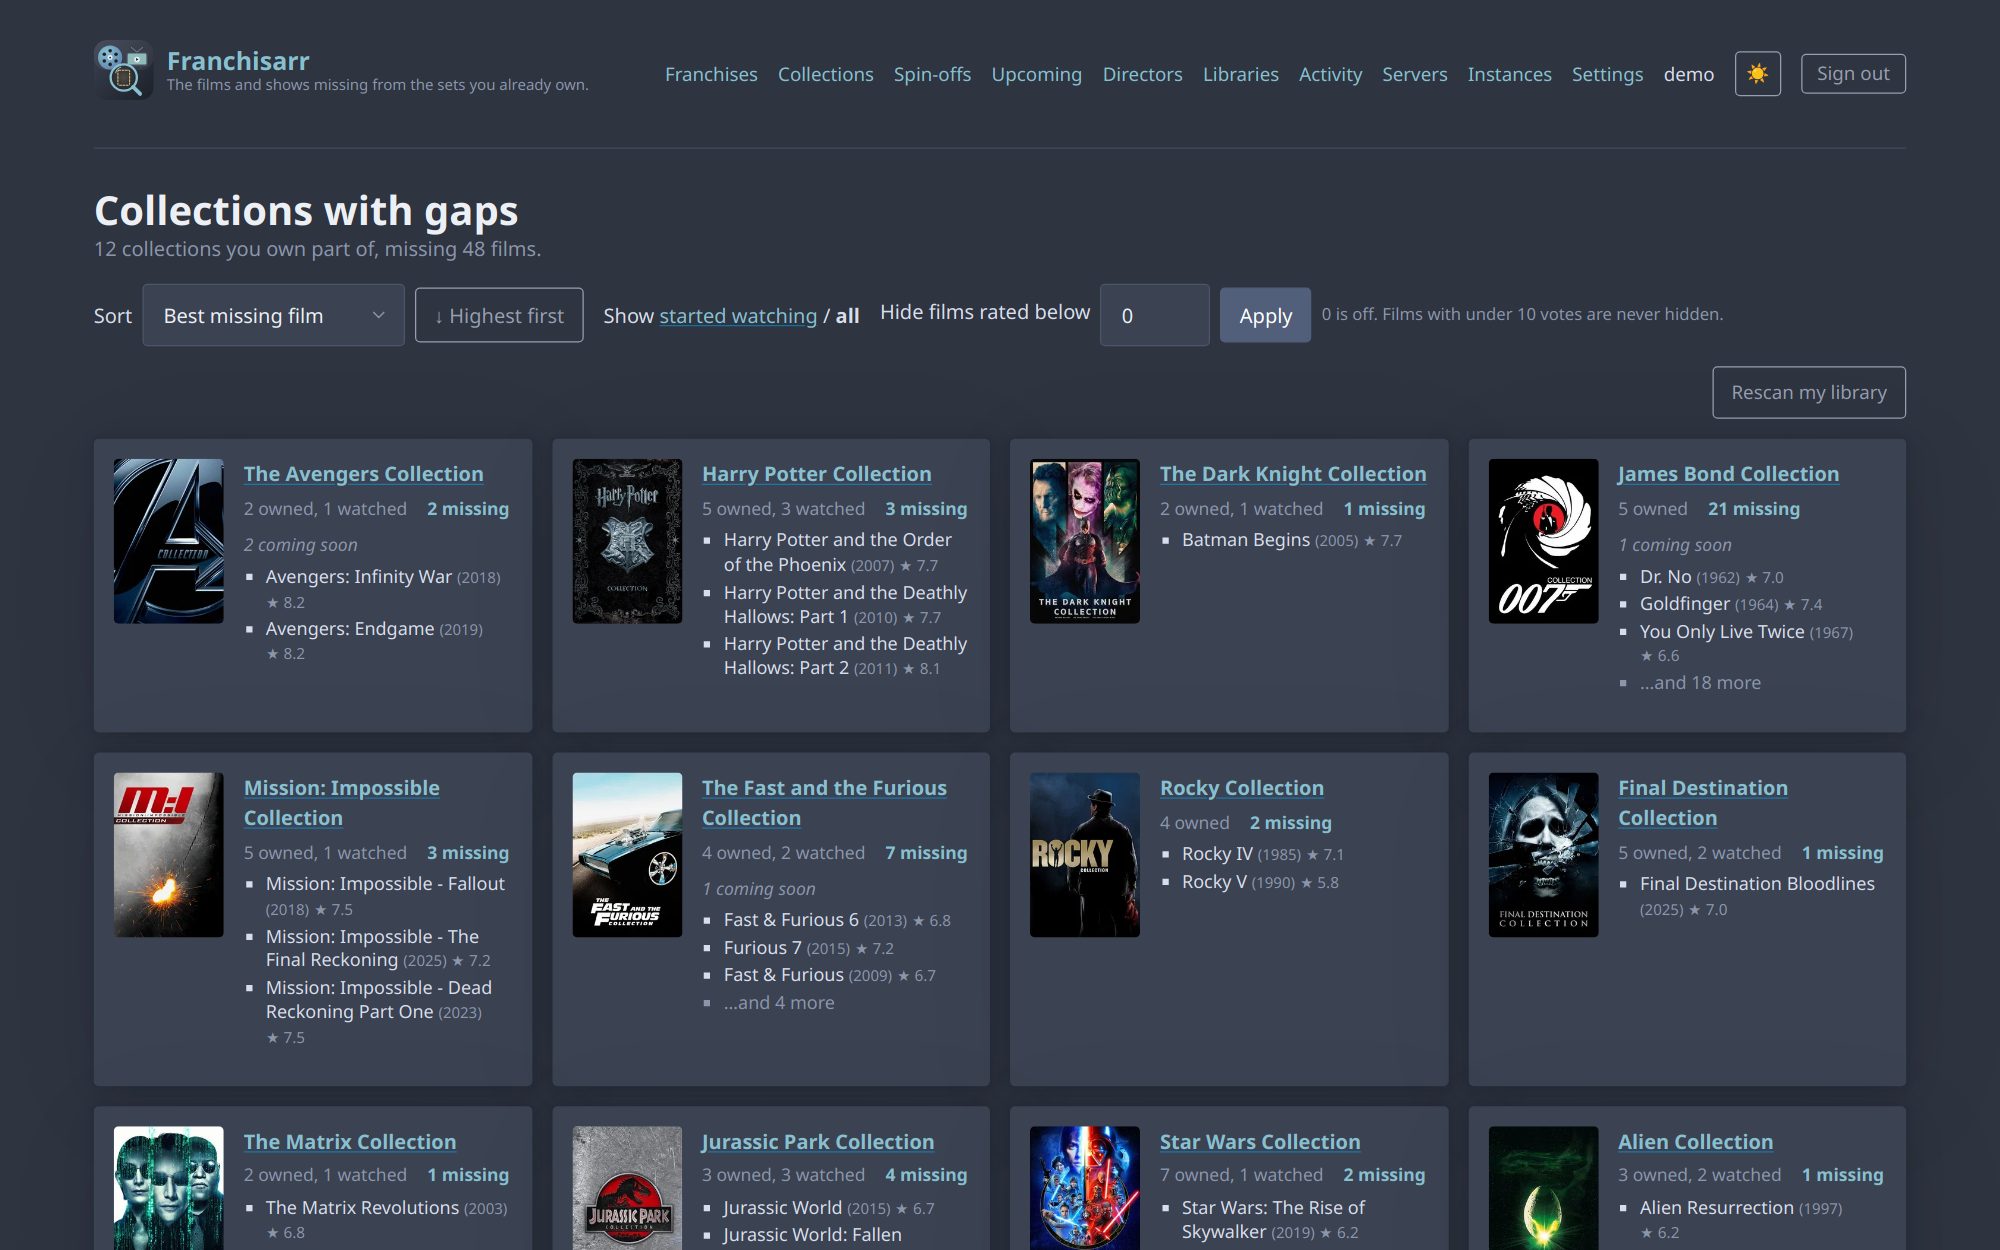
Task: Open the Servers page
Action: pyautogui.click(x=1414, y=74)
